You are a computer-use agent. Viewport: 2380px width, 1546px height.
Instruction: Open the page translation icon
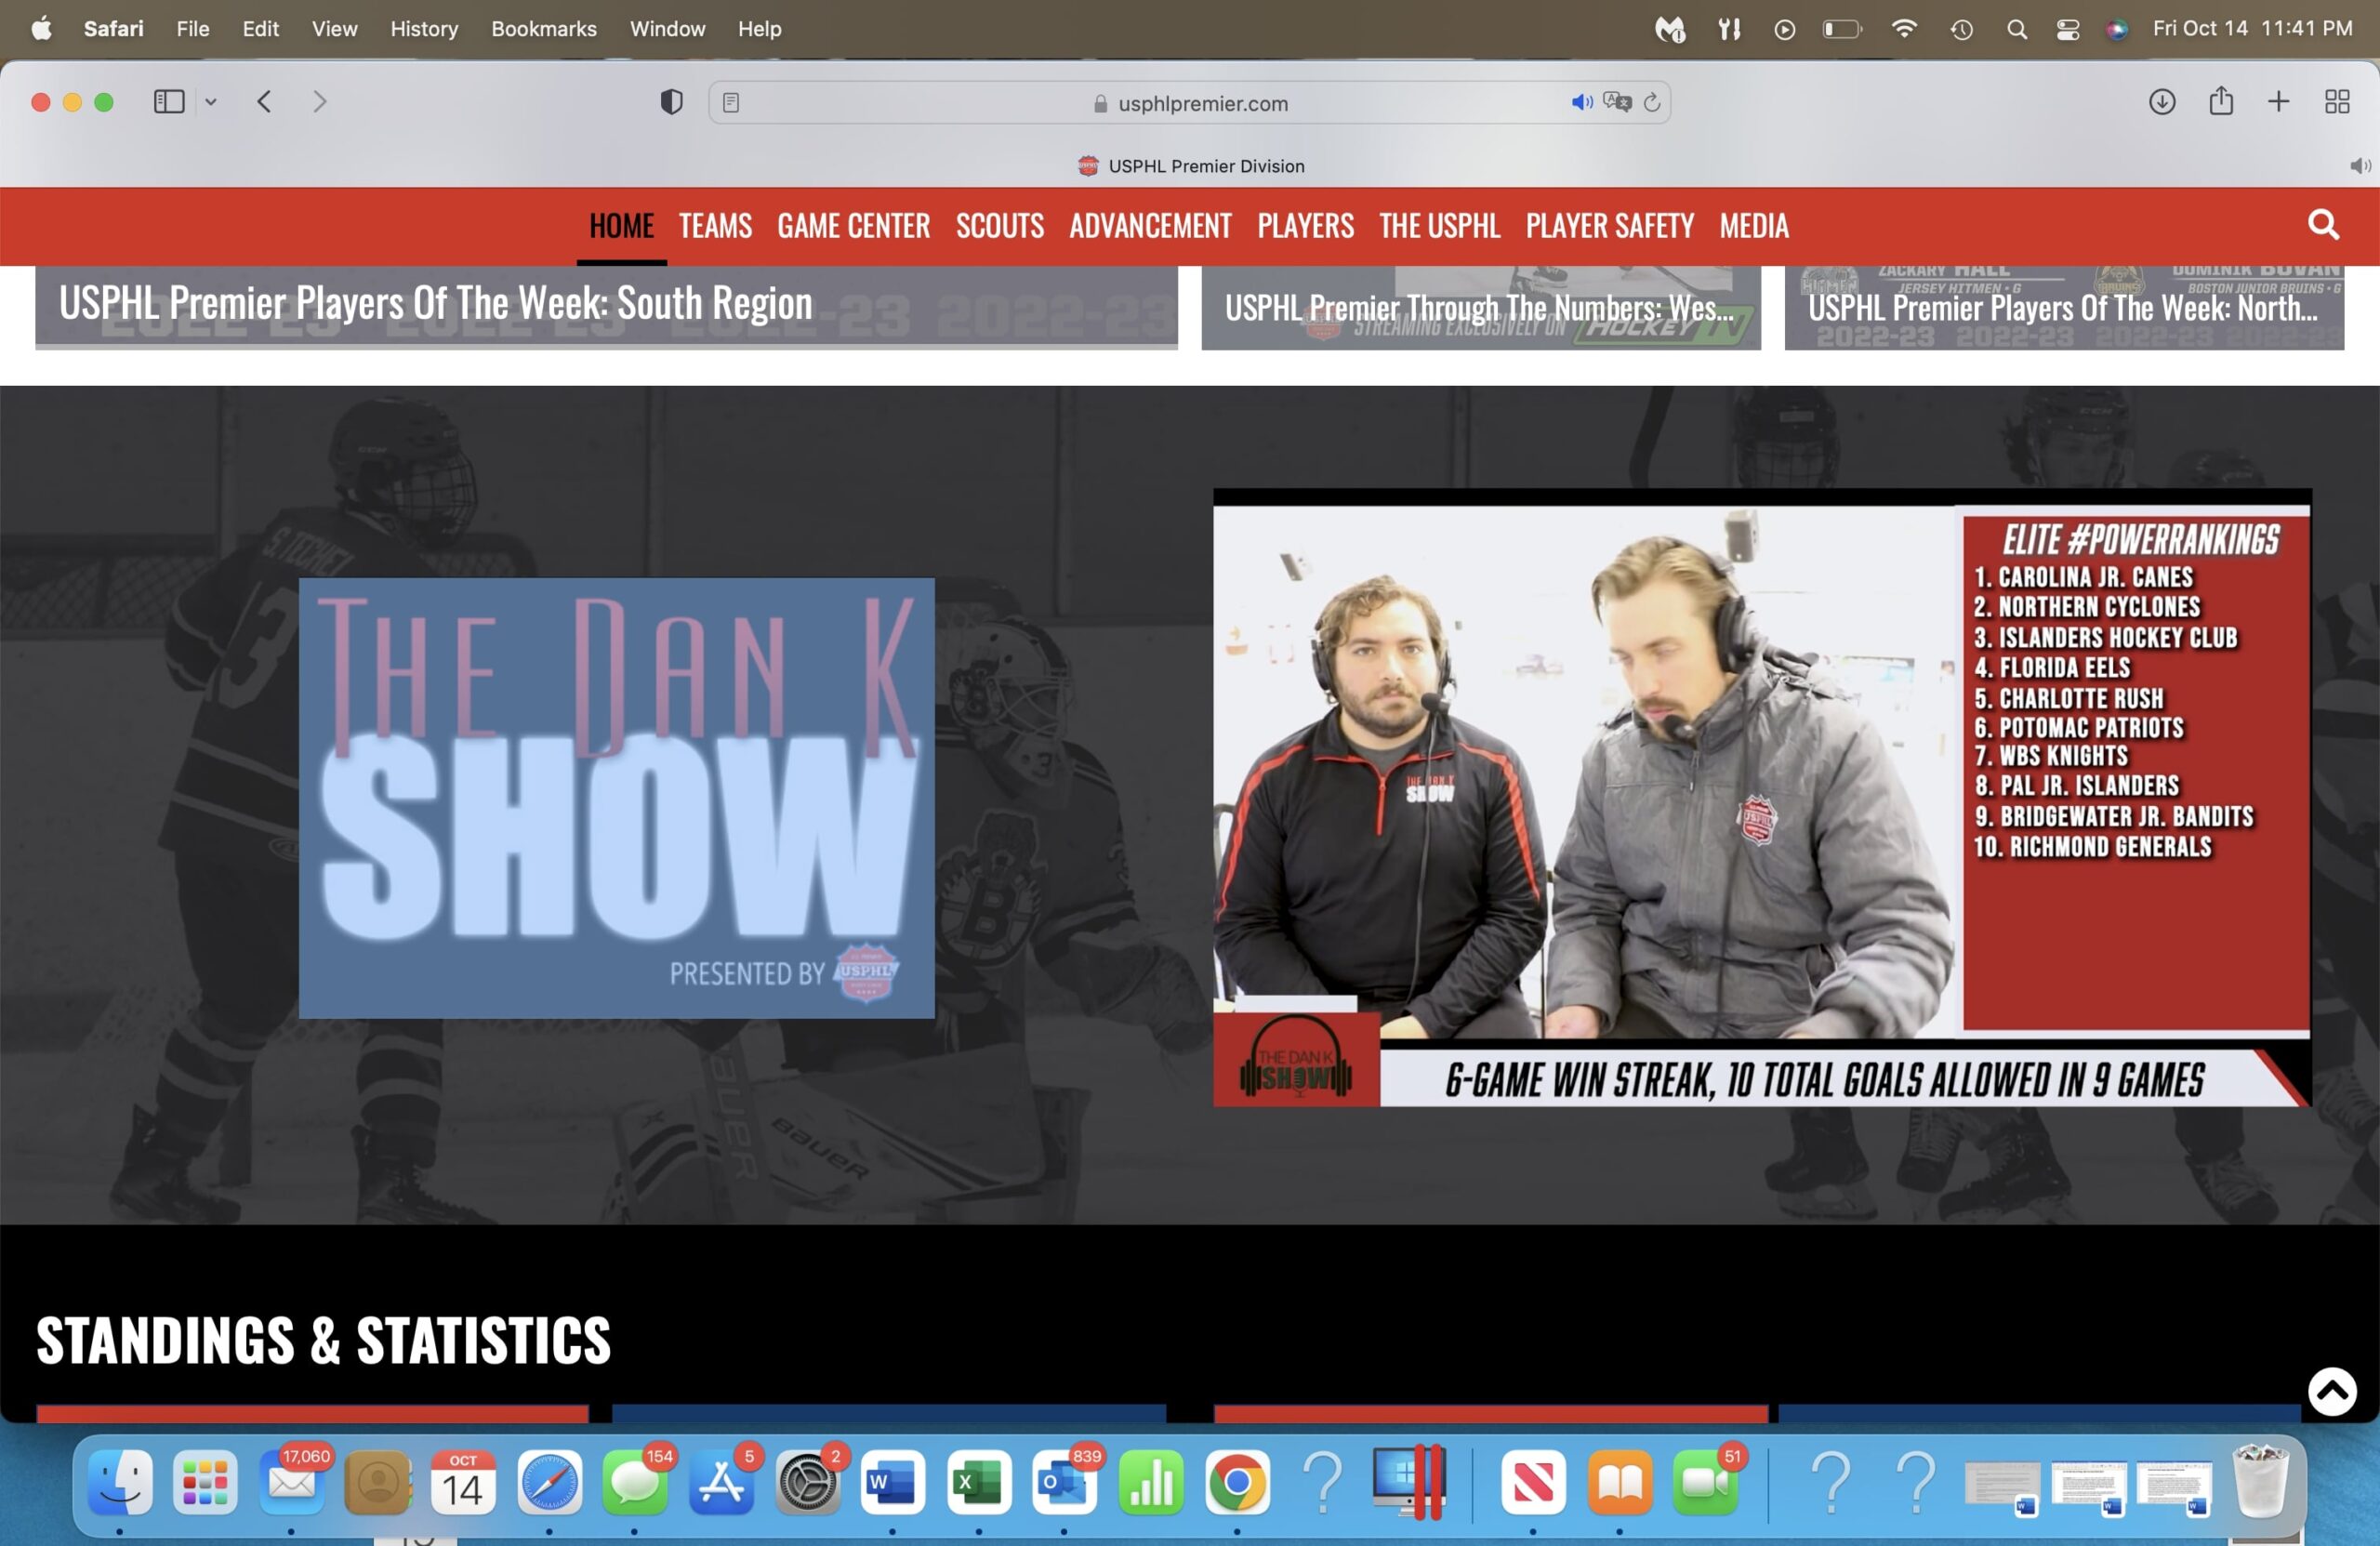coord(1617,102)
